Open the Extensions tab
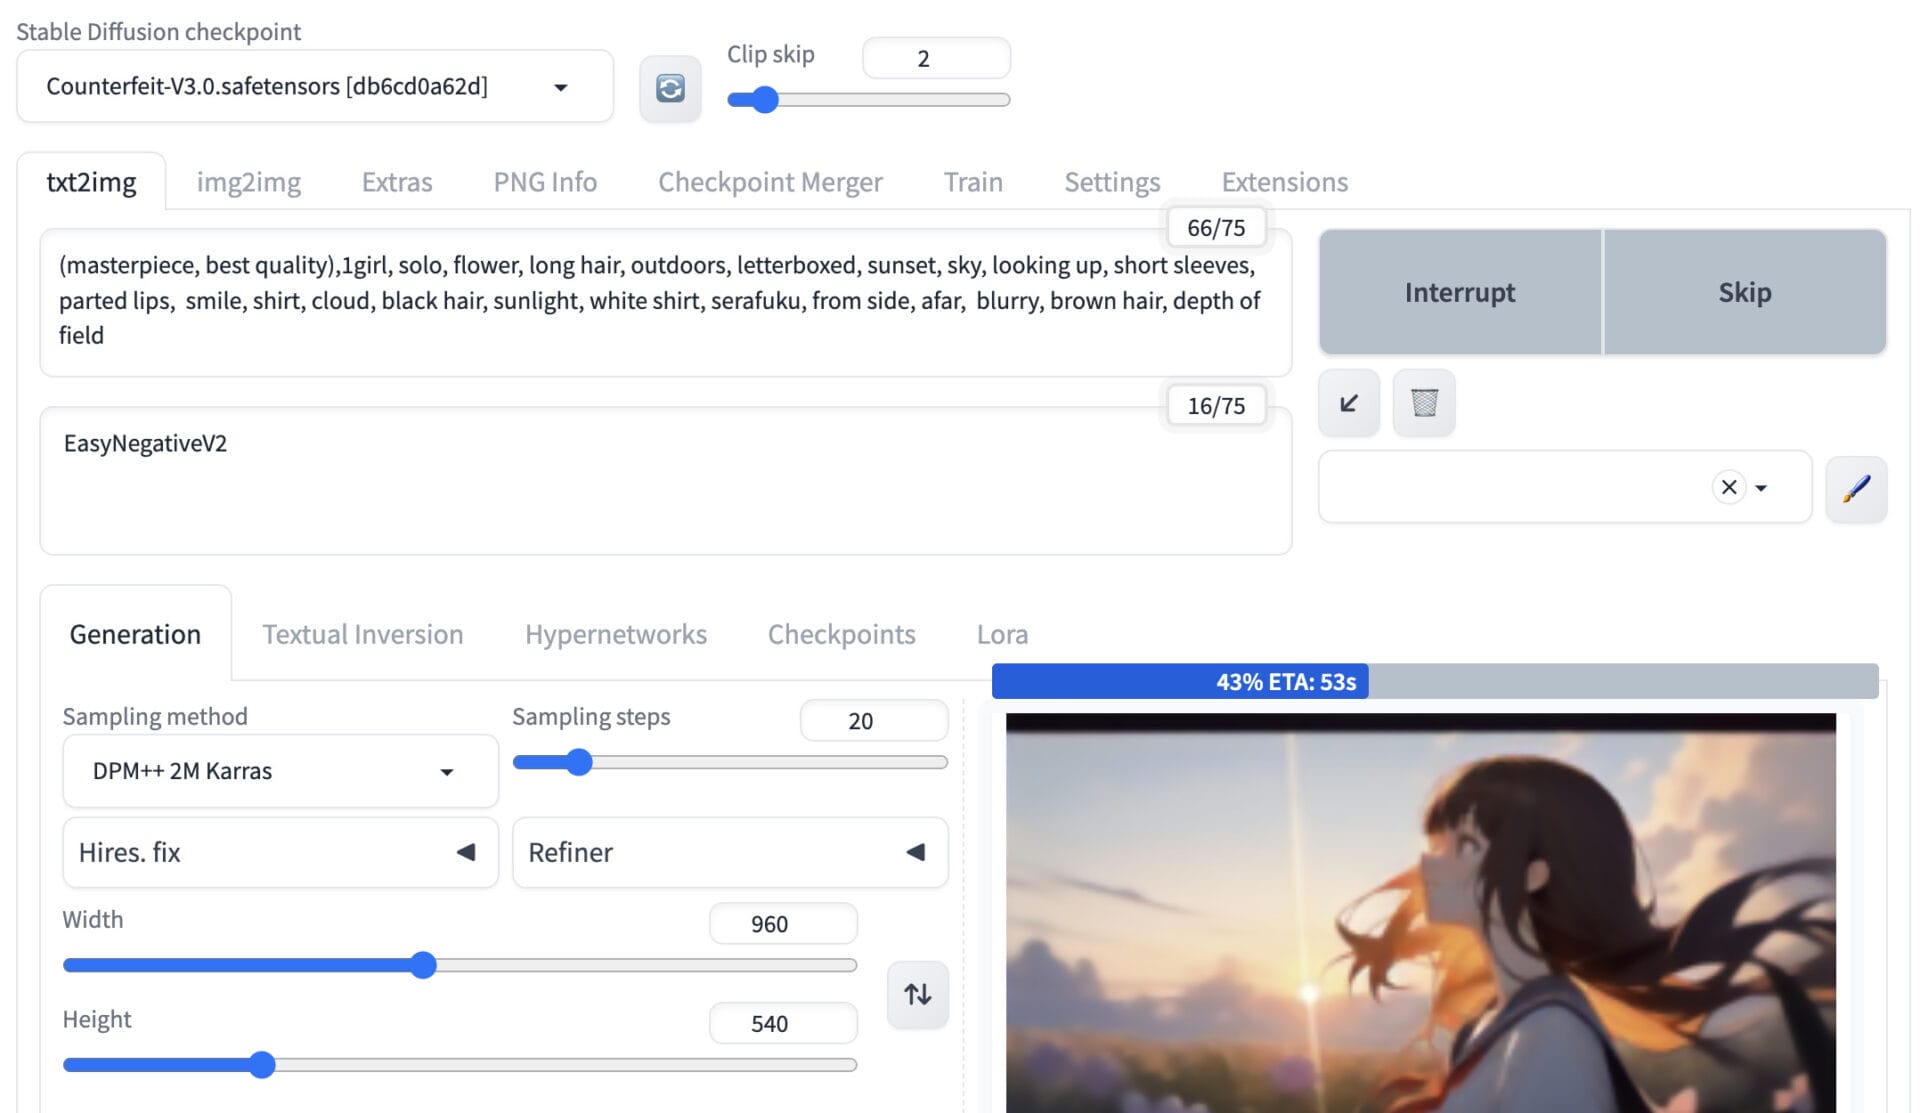1920x1113 pixels. [1284, 182]
